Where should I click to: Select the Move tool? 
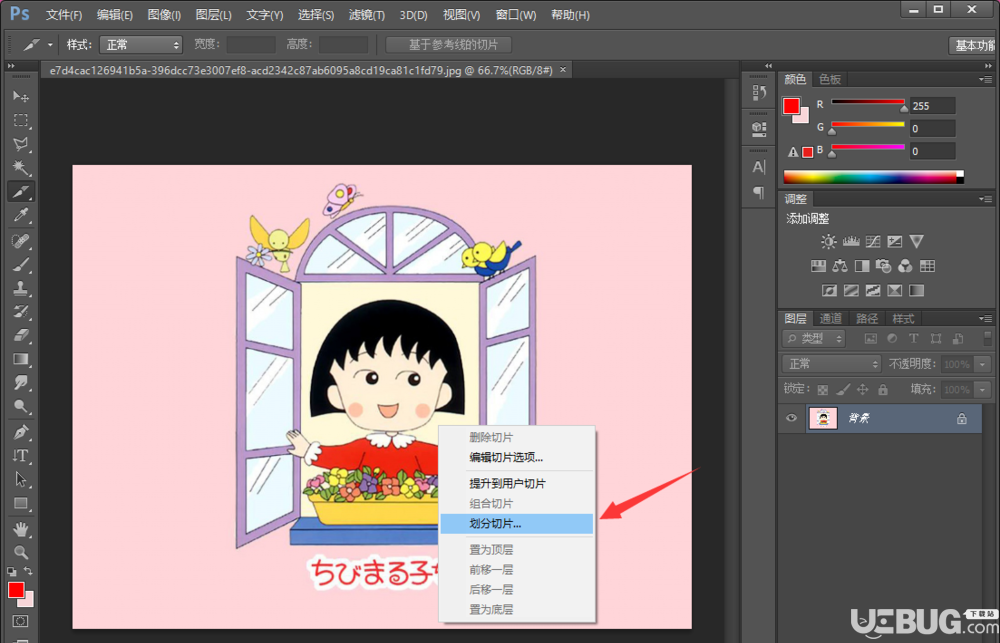pos(20,96)
